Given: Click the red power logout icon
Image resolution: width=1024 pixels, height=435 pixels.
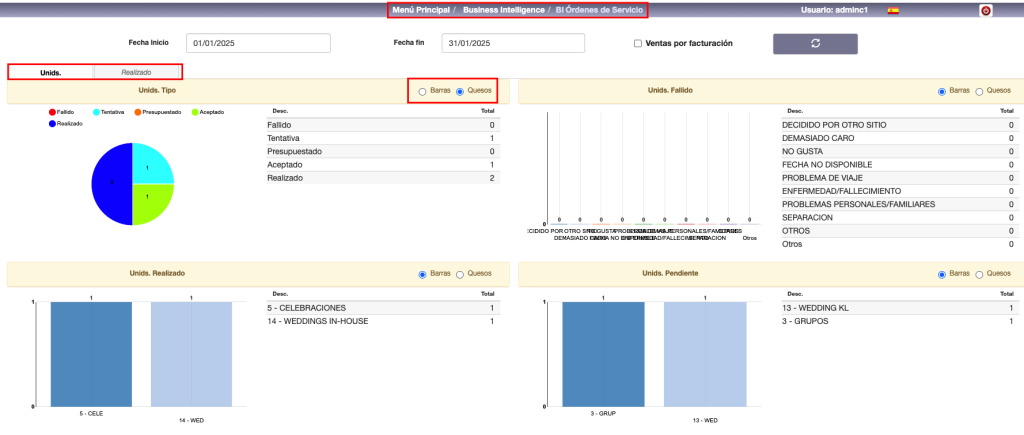Looking at the screenshot, I should [985, 11].
